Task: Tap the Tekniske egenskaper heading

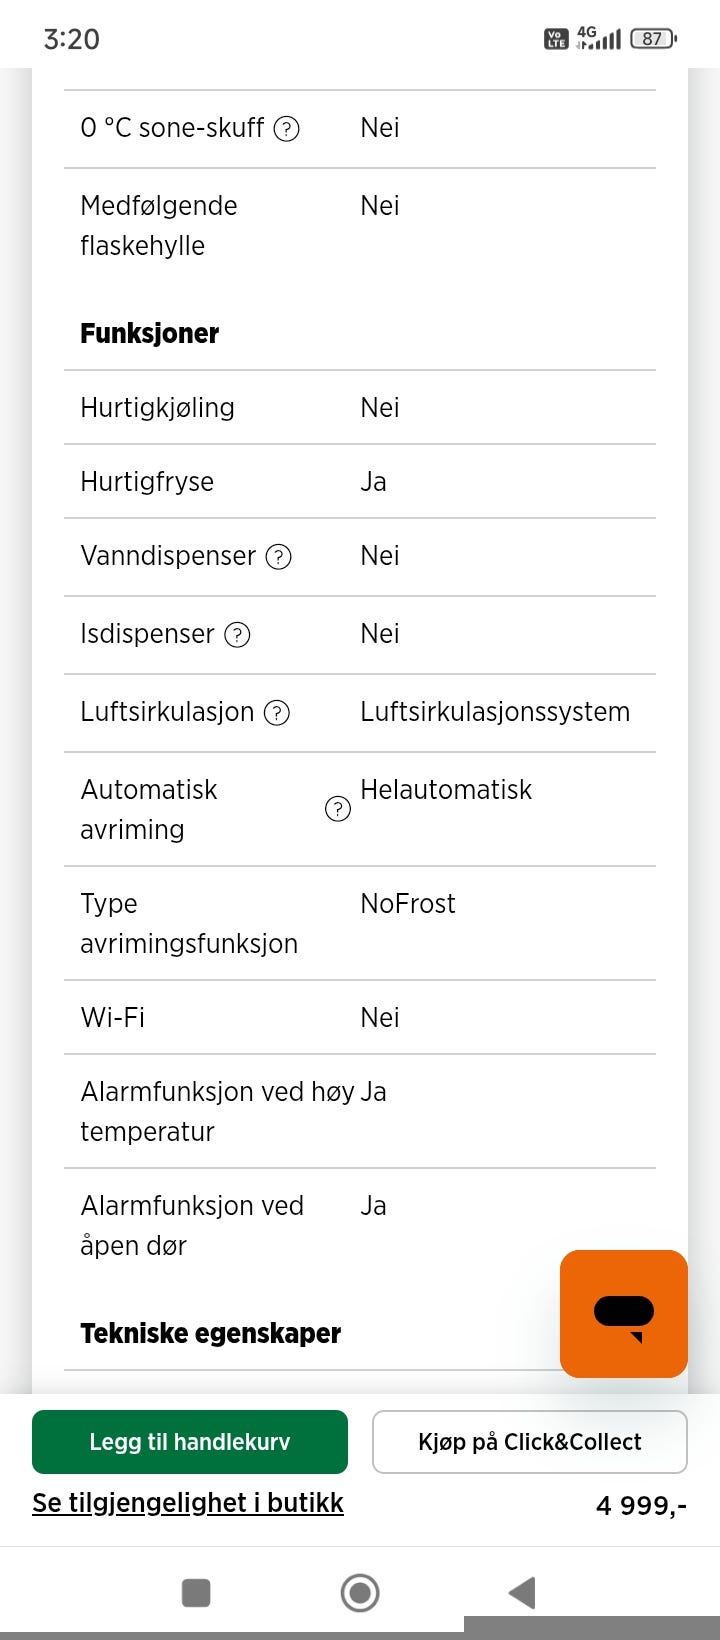Action: (211, 1334)
